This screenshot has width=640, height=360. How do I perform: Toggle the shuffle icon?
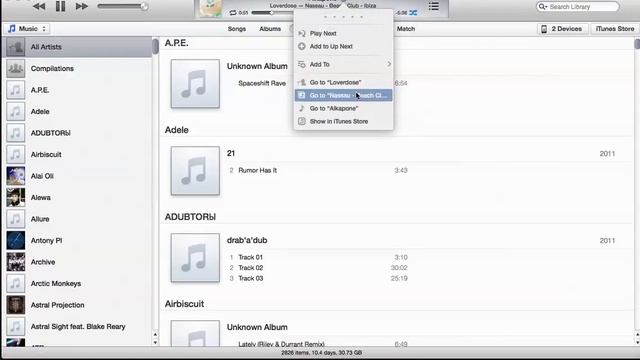coord(413,13)
